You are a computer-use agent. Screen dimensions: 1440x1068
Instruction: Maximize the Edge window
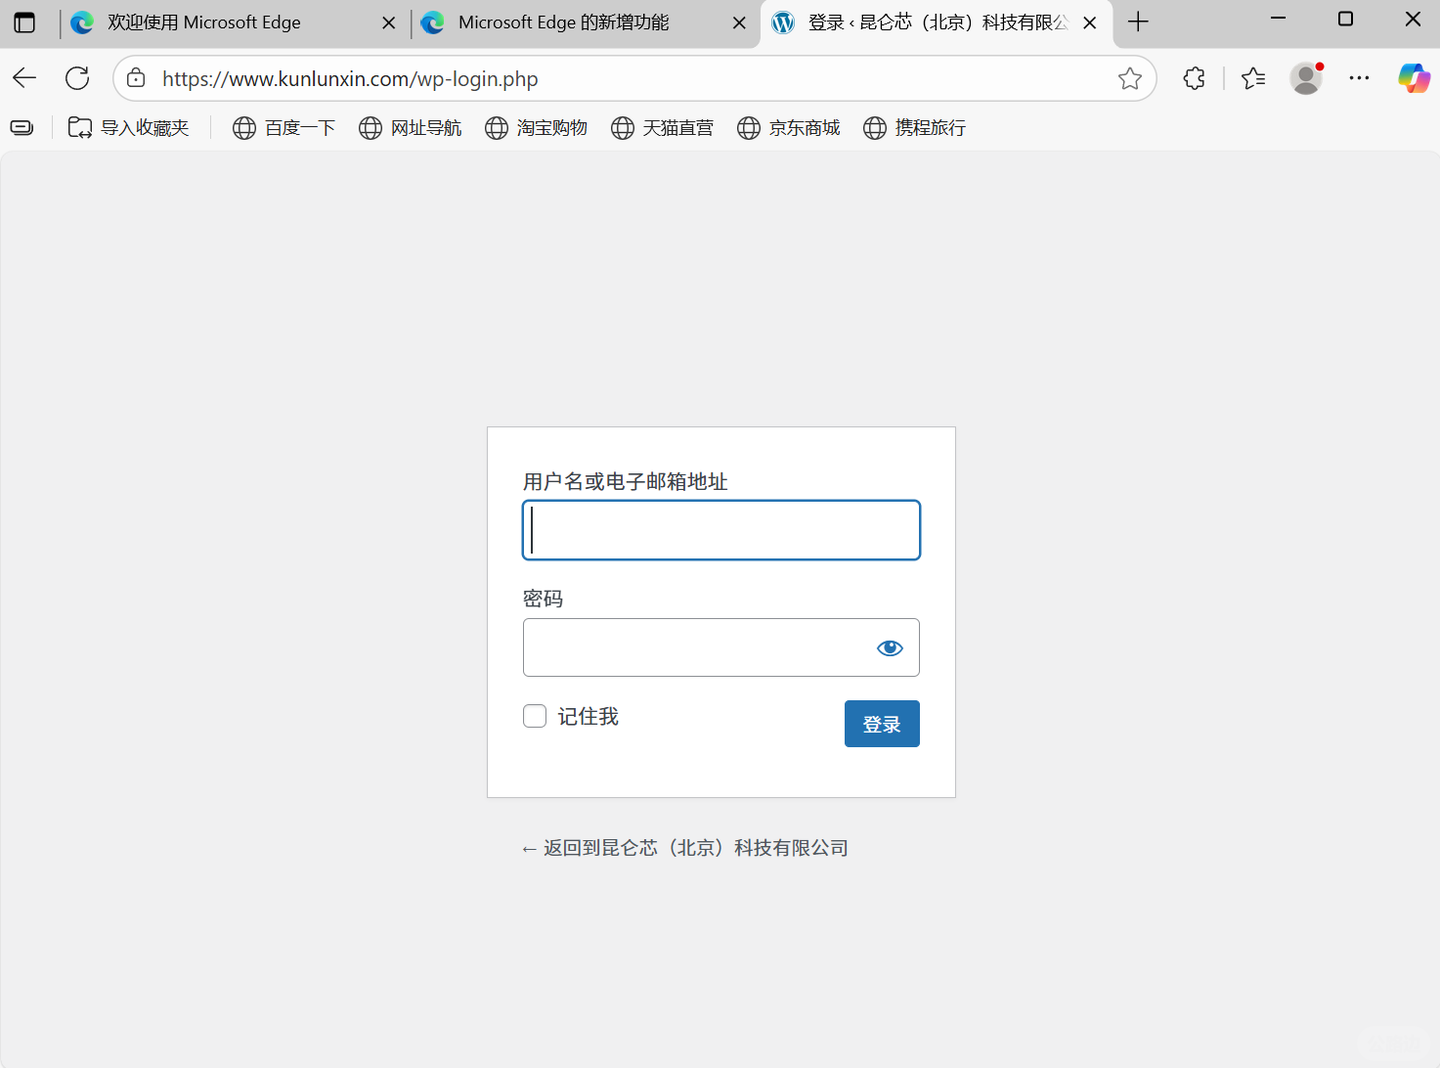pos(1346,19)
